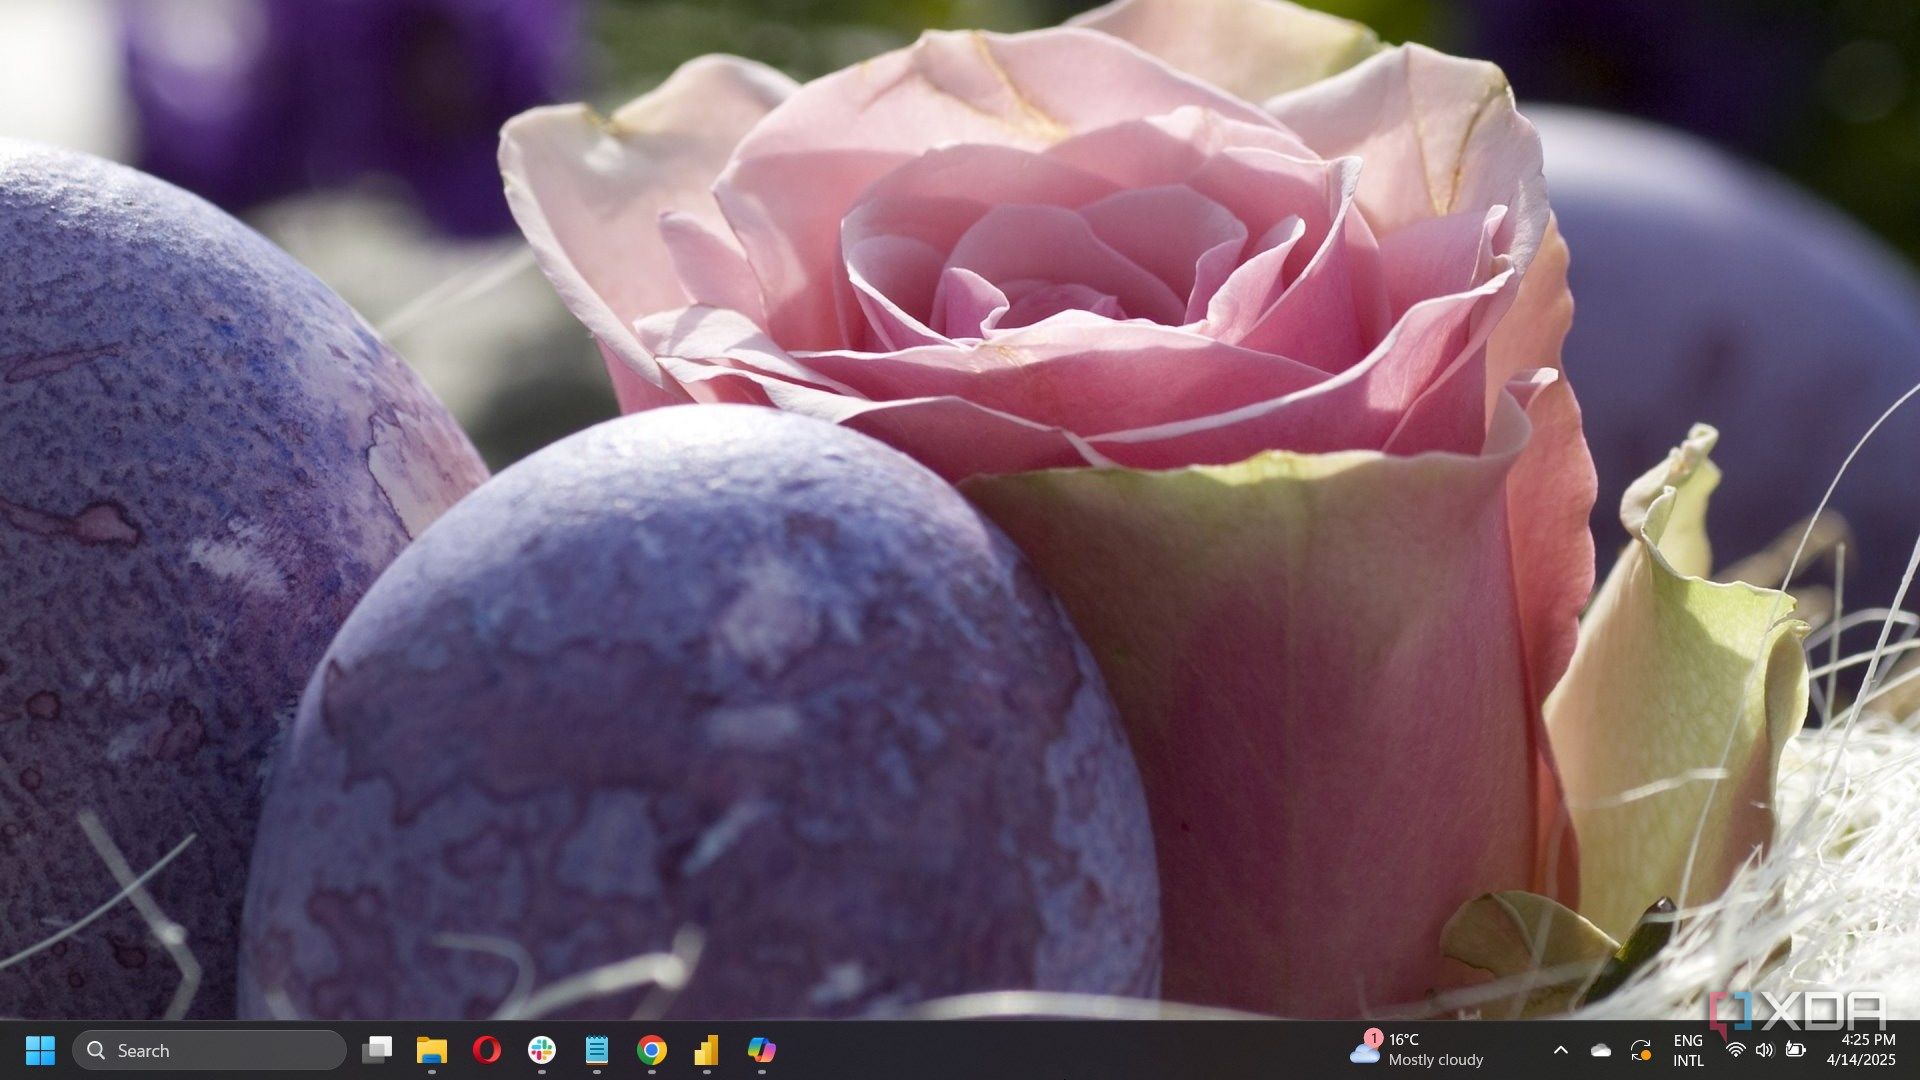1920x1080 pixels.
Task: Open clock and calendar flyout
Action: point(1861,1050)
